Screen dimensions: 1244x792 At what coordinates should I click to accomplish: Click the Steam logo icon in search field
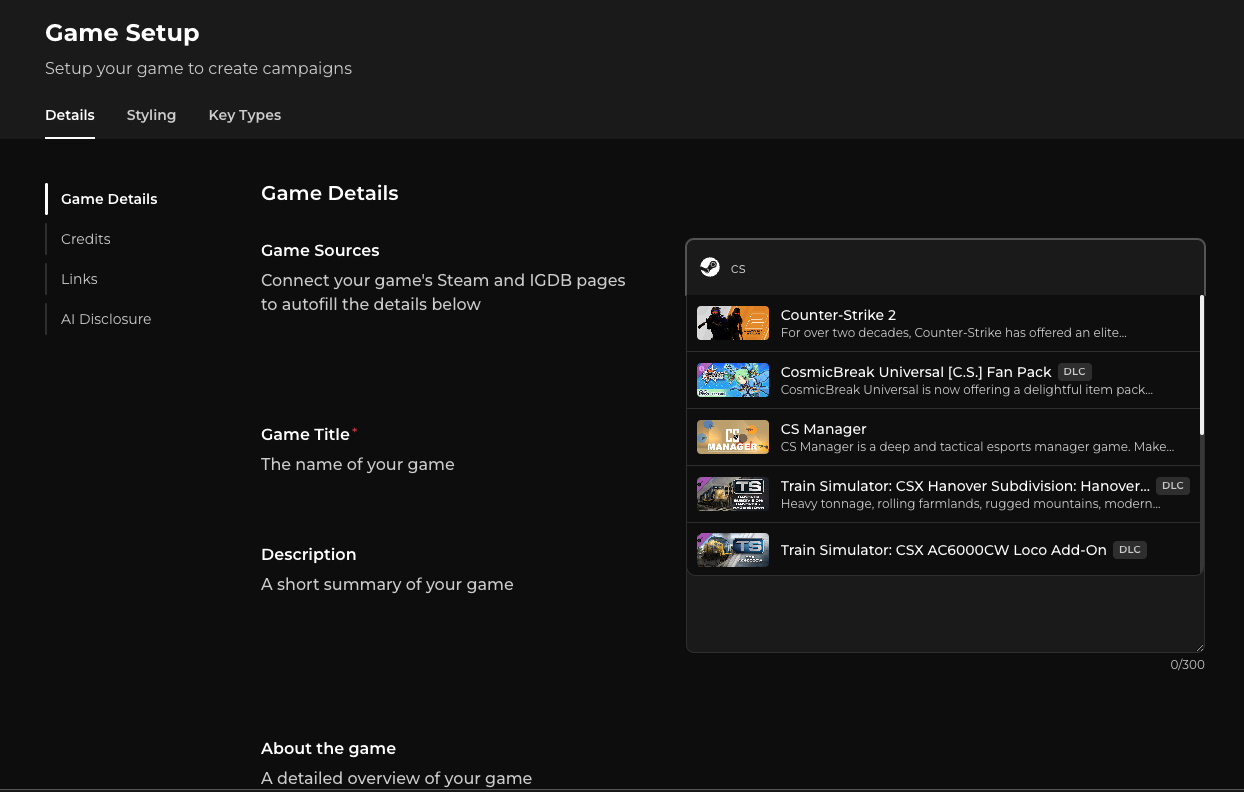[710, 267]
